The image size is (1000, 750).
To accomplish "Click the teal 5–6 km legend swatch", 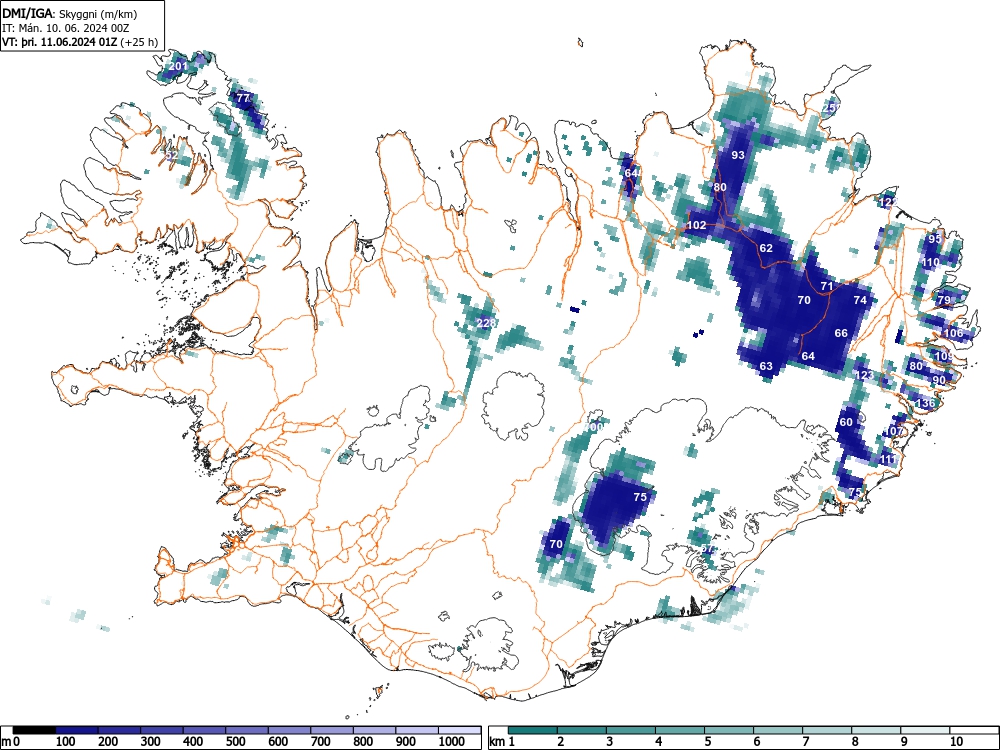I will [x=728, y=730].
